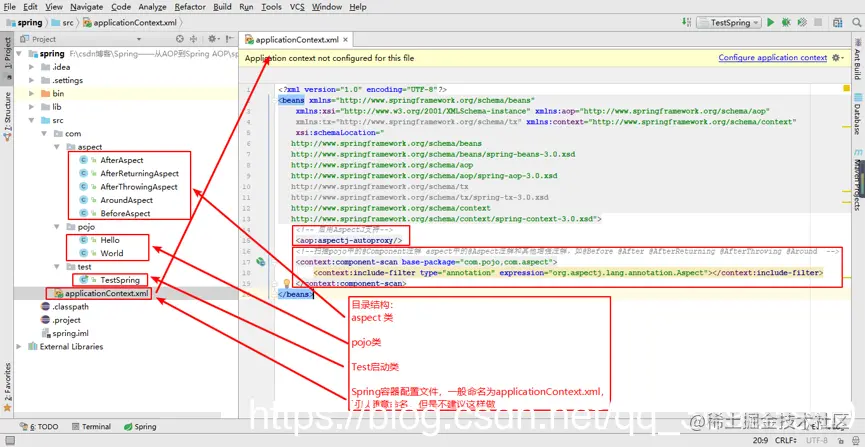Click CRLF line separator in status bar
The image size is (865, 447).
click(786, 440)
